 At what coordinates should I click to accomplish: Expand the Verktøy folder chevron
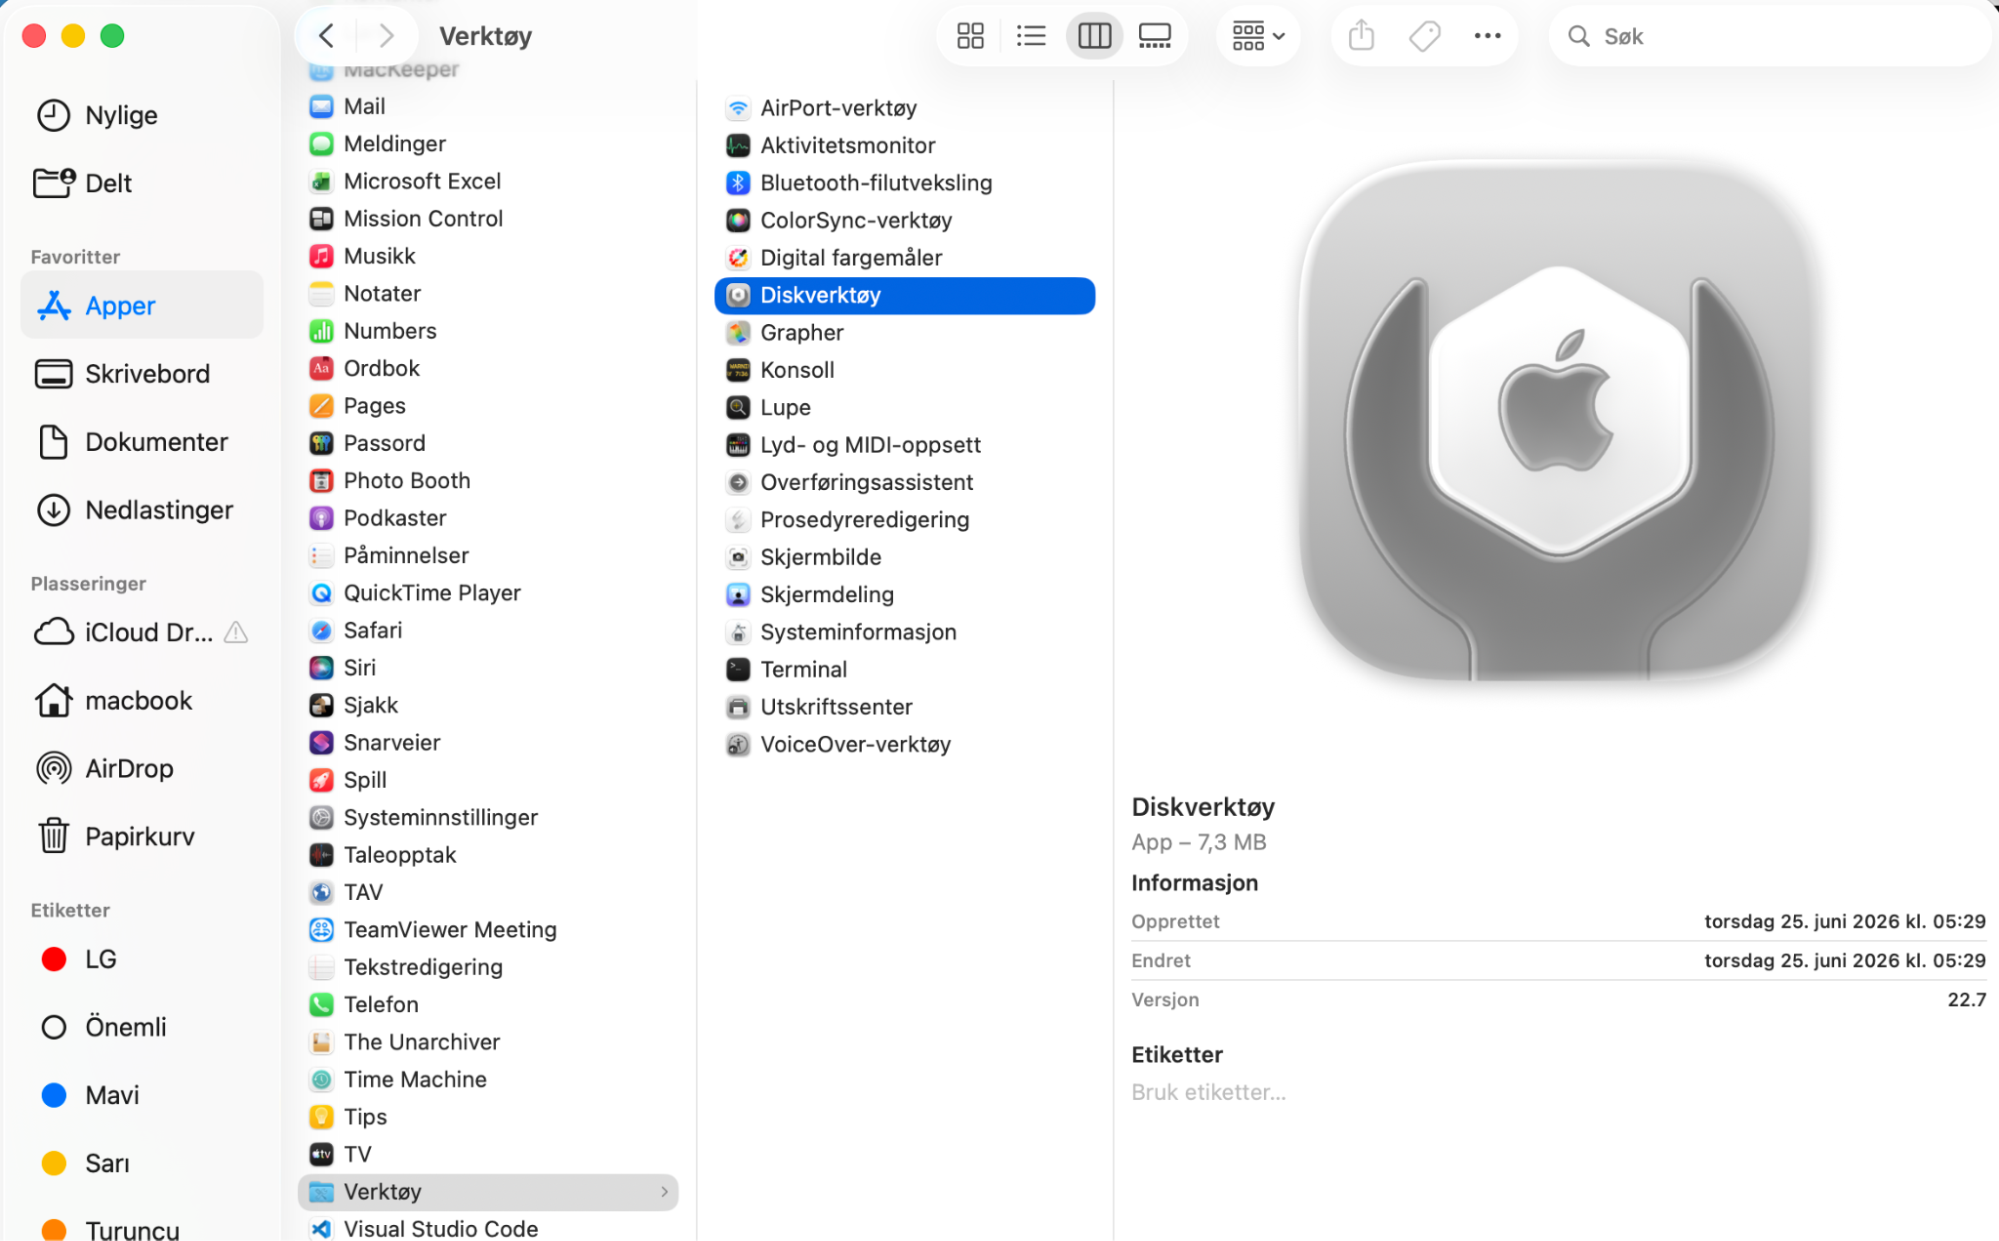pos(664,1191)
